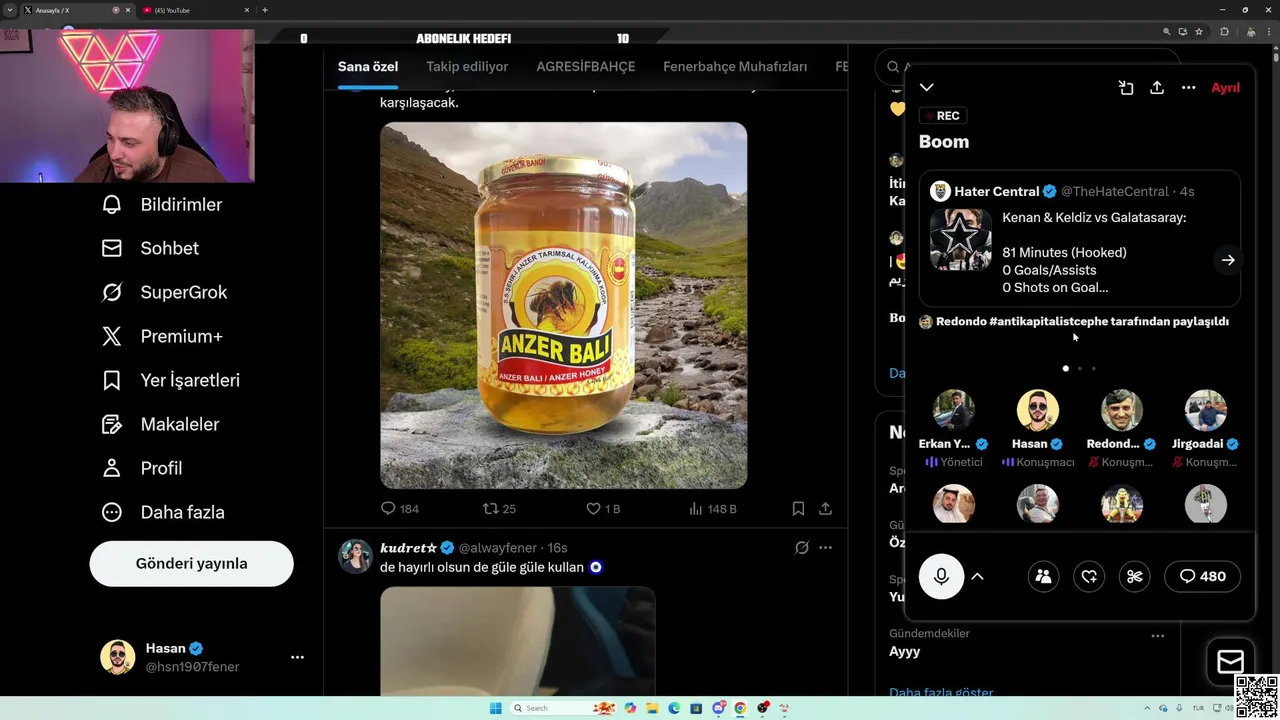This screenshot has height=720, width=1280.
Task: Open new browser tab
Action: (265, 10)
